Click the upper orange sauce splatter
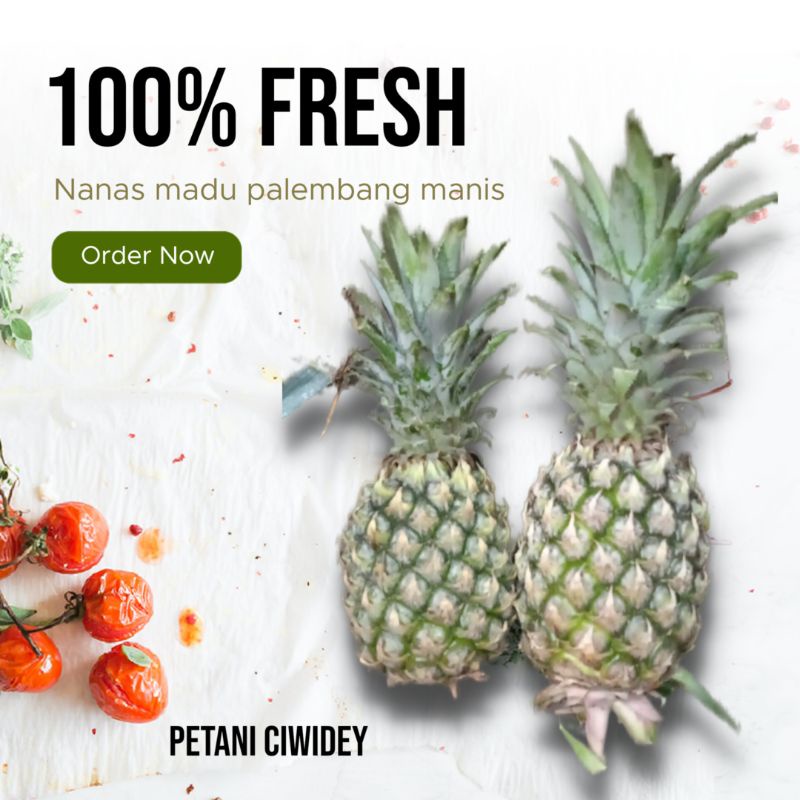 coord(149,545)
